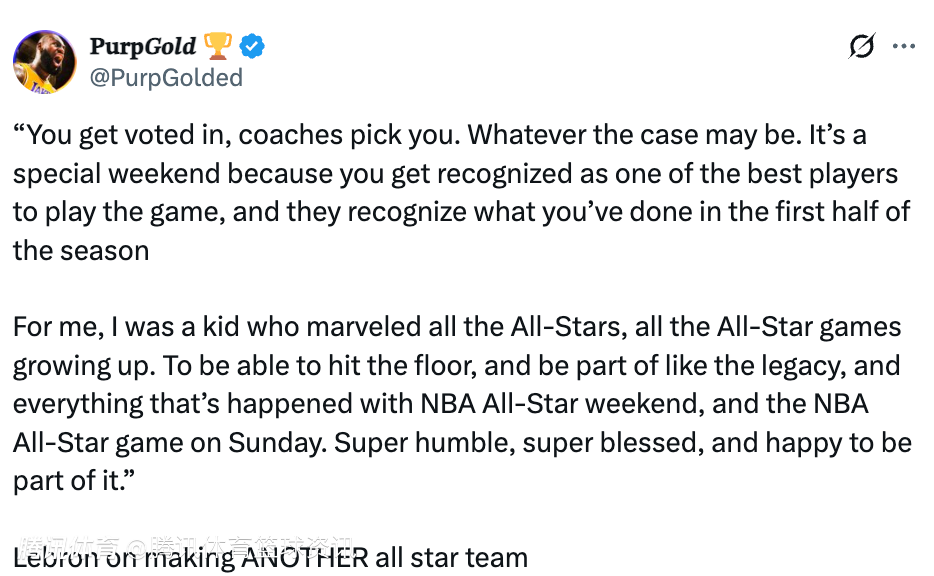Click the words "growing up" in tweet
934x576 pixels.
pos(82,366)
